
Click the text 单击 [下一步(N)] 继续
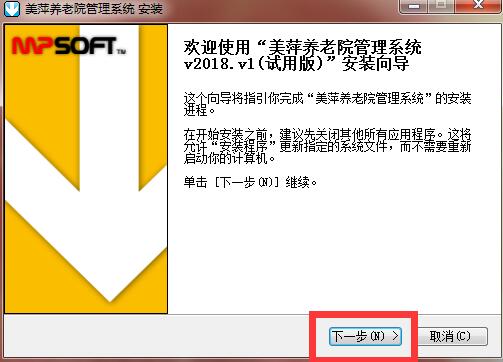[250, 182]
